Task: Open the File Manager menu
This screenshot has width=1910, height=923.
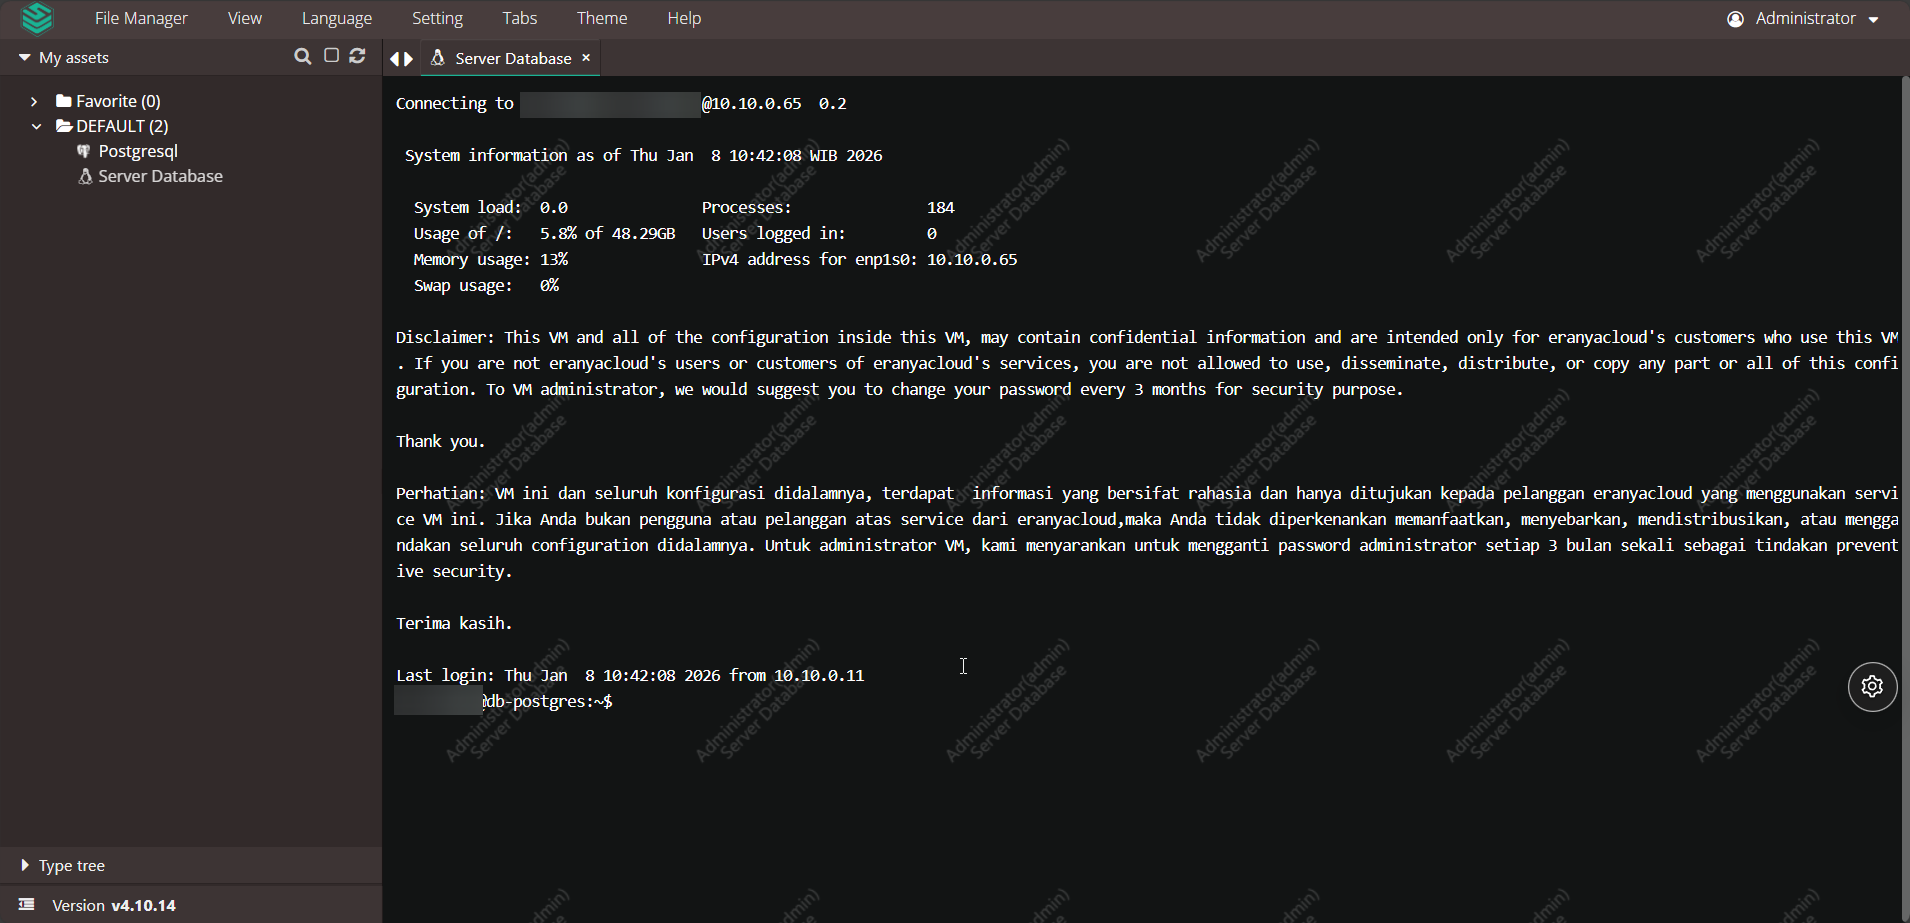Action: (141, 18)
